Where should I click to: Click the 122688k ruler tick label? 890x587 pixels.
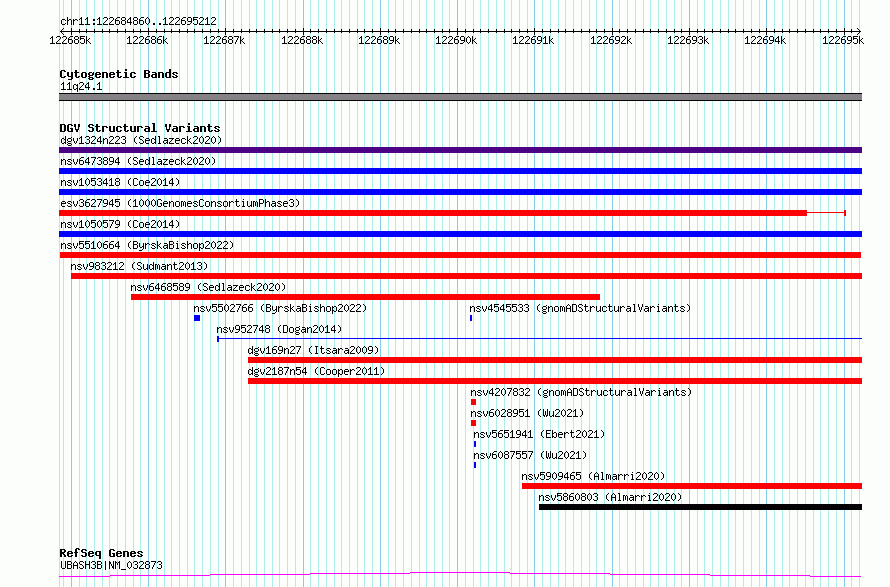302,40
